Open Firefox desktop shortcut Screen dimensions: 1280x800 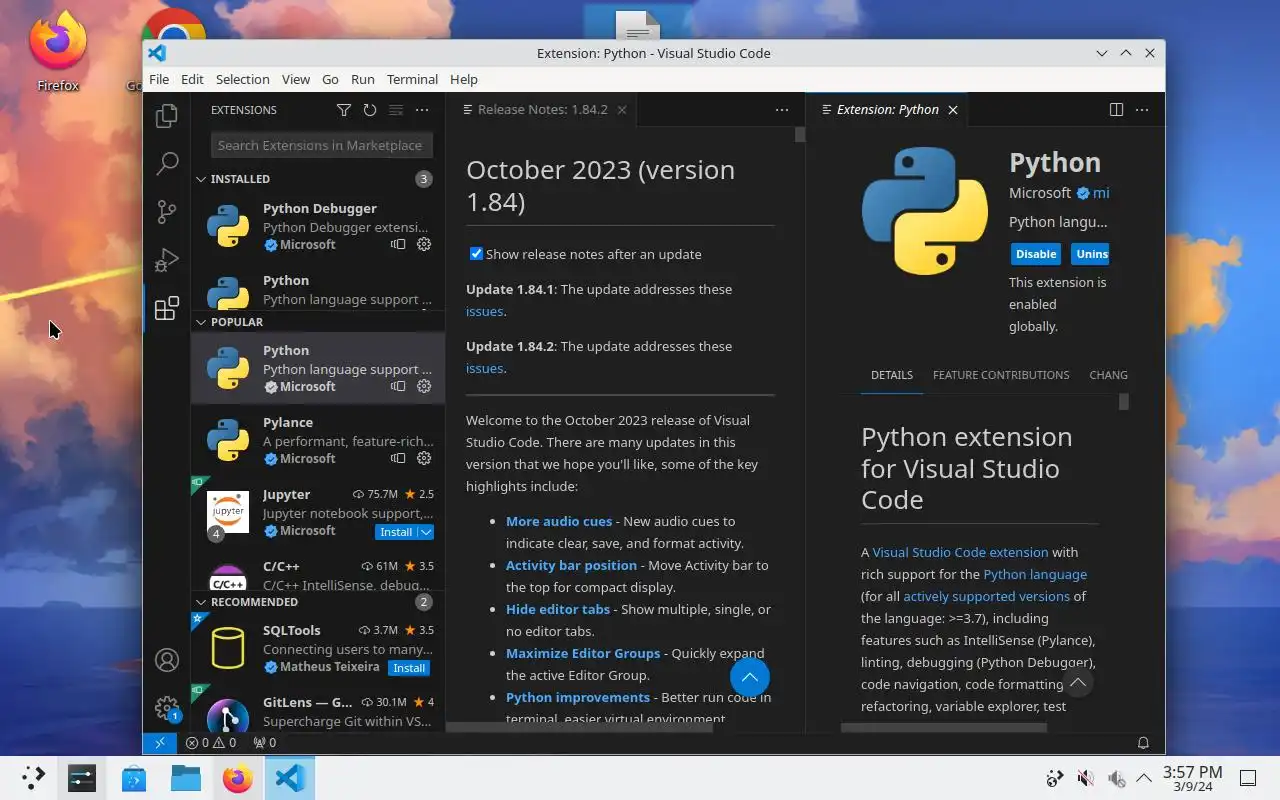click(x=58, y=52)
